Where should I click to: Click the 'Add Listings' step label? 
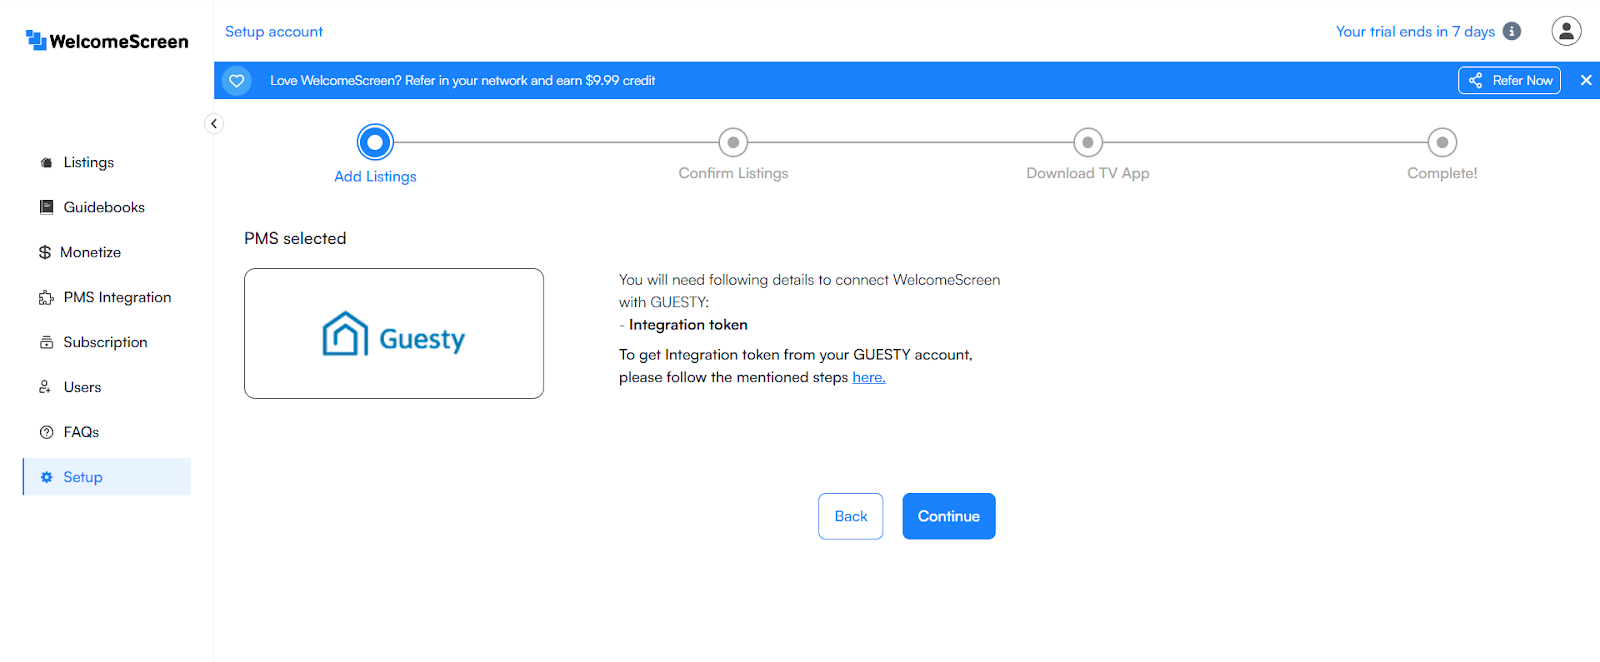375,176
